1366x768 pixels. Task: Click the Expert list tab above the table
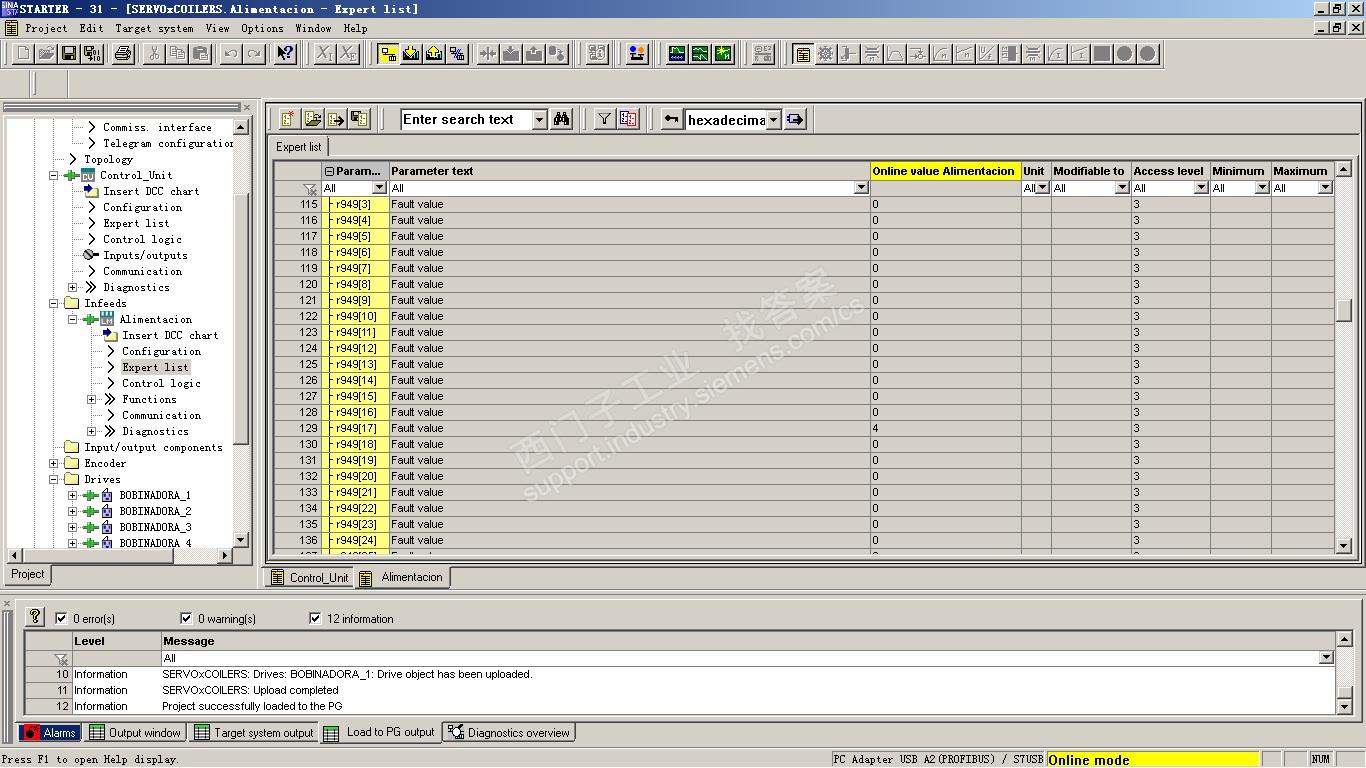point(299,147)
